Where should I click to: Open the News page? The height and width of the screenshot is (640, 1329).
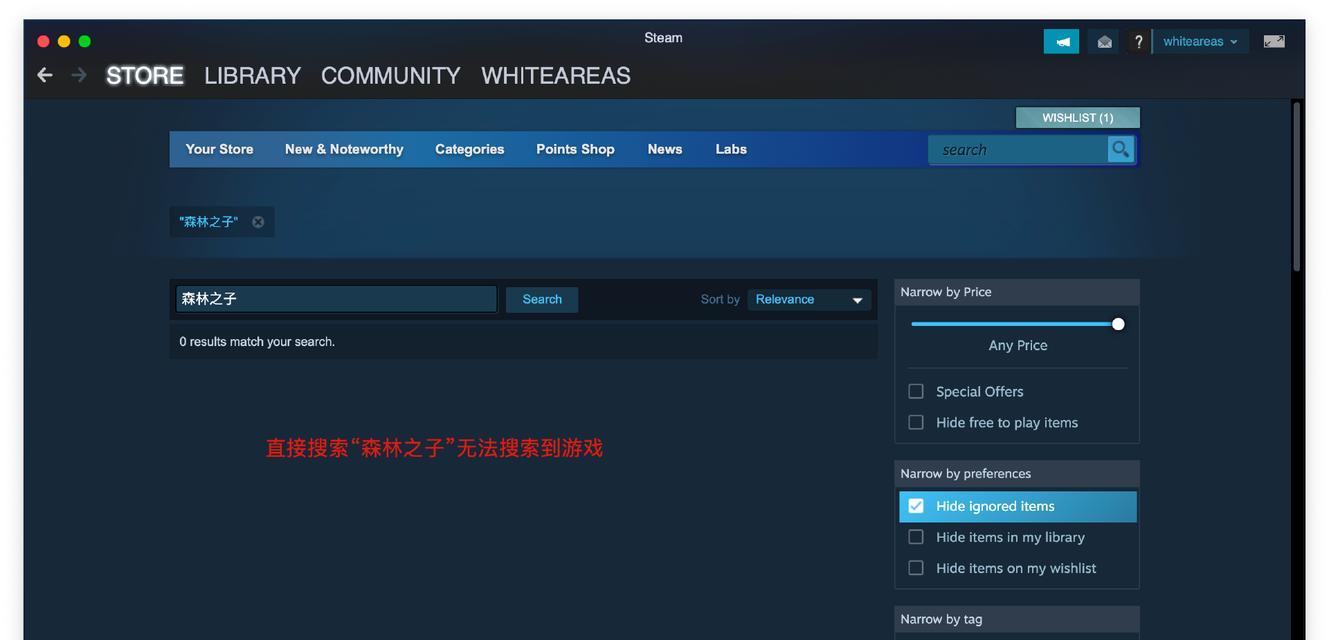[x=665, y=149]
